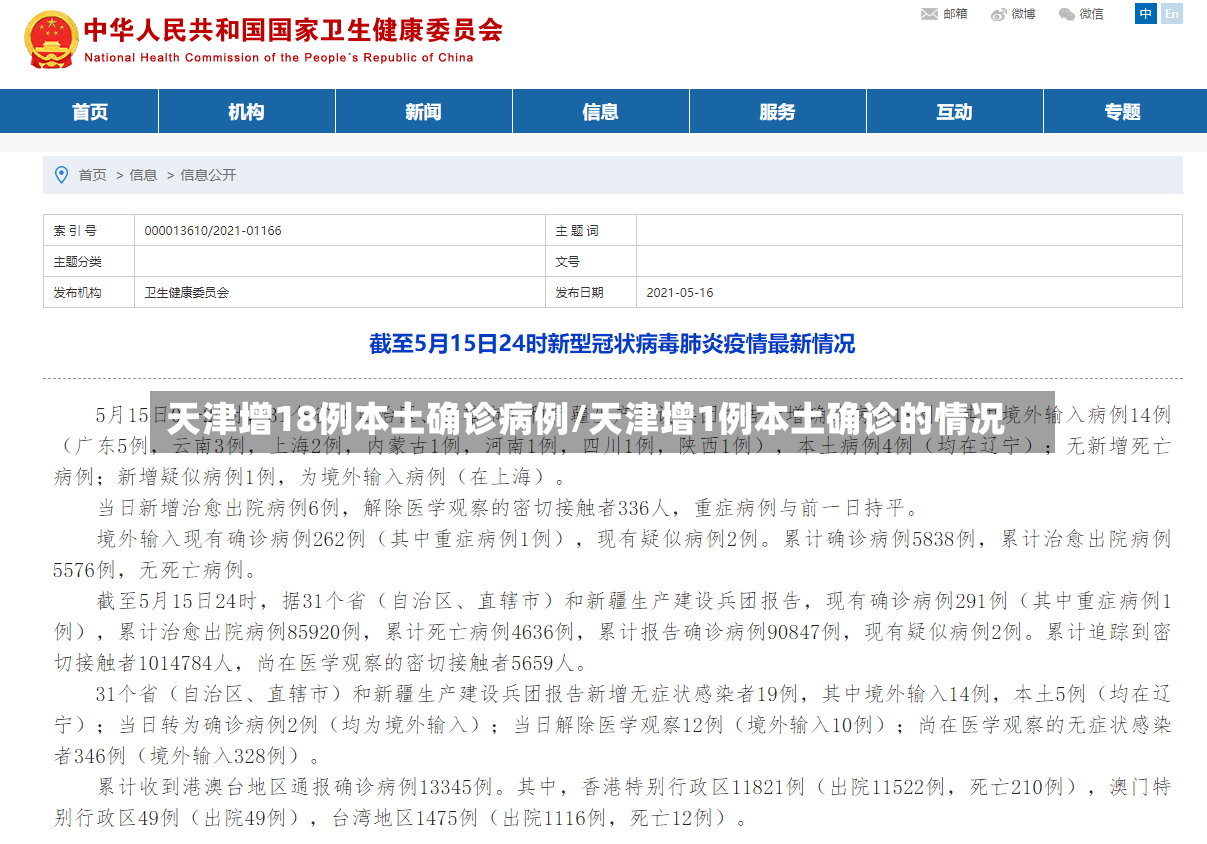Click the national emblem logo

tap(49, 40)
